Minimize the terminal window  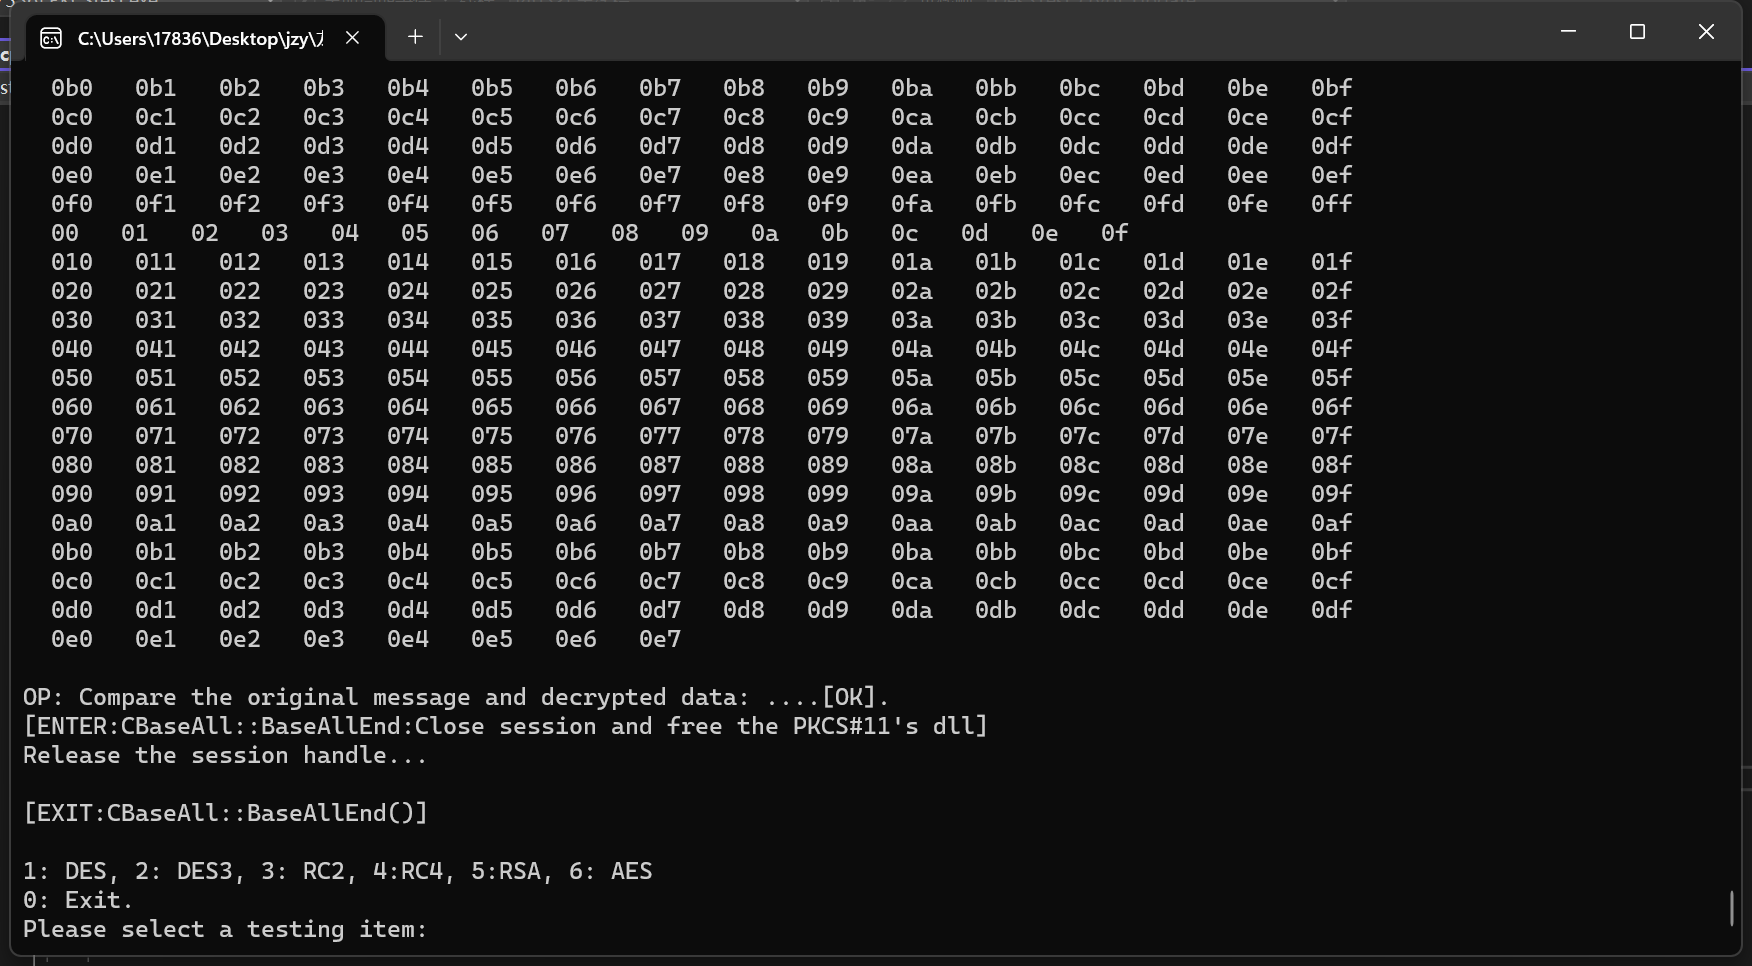click(1568, 32)
